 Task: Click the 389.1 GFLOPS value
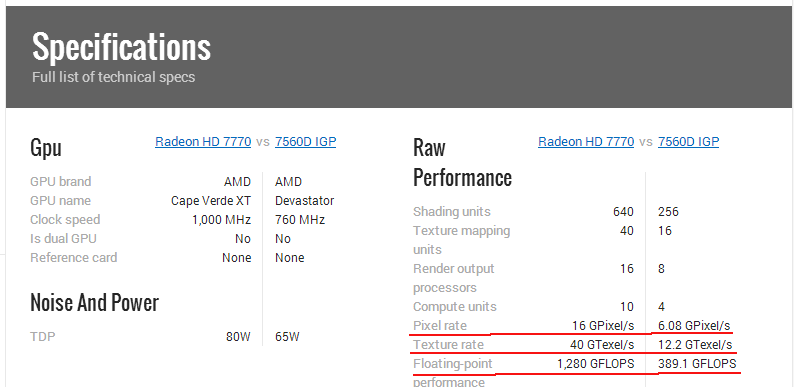(x=697, y=364)
